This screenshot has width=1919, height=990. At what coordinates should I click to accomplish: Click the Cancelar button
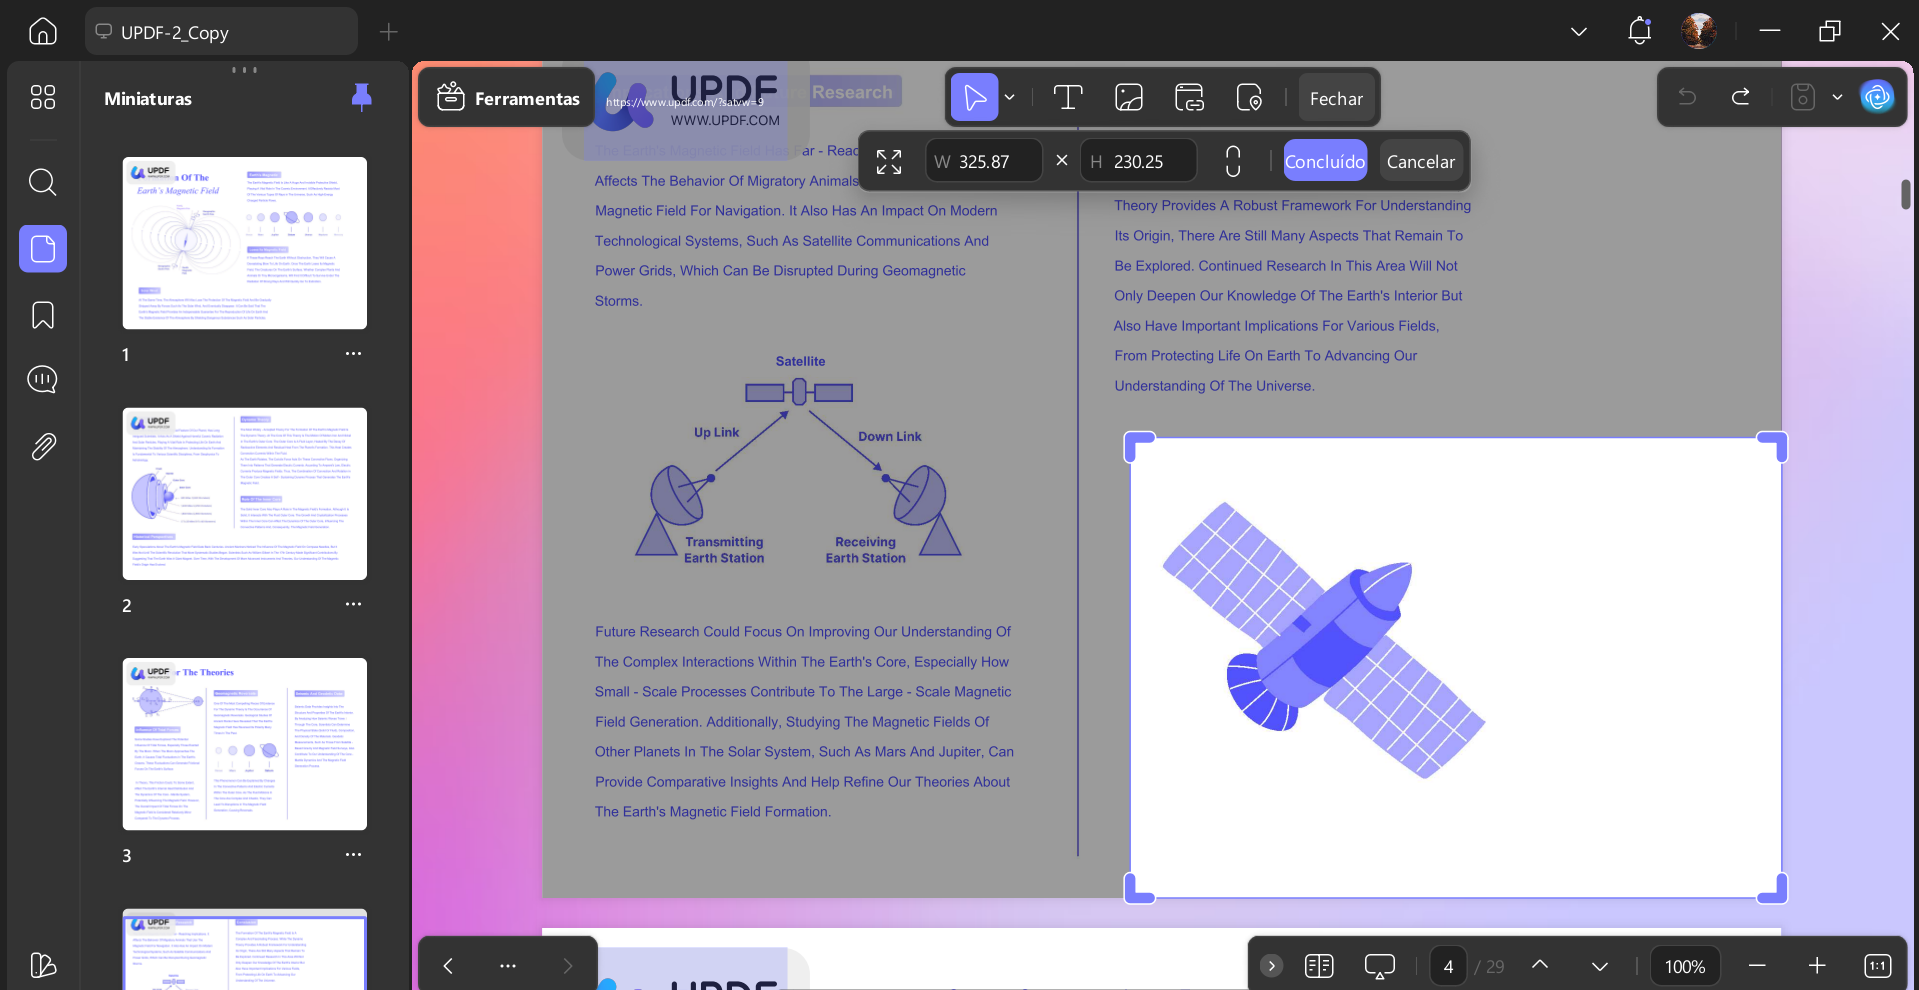pyautogui.click(x=1421, y=161)
